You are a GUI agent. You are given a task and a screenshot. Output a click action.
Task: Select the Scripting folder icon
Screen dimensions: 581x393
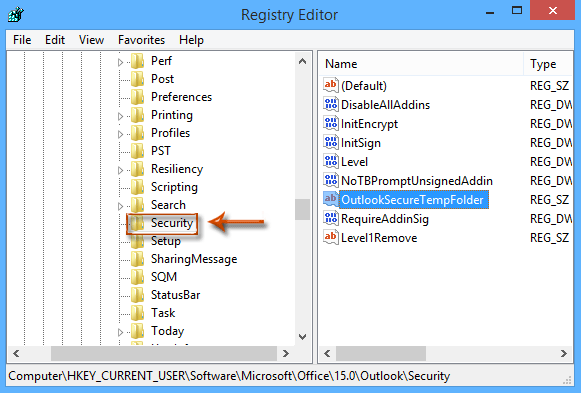[137, 187]
